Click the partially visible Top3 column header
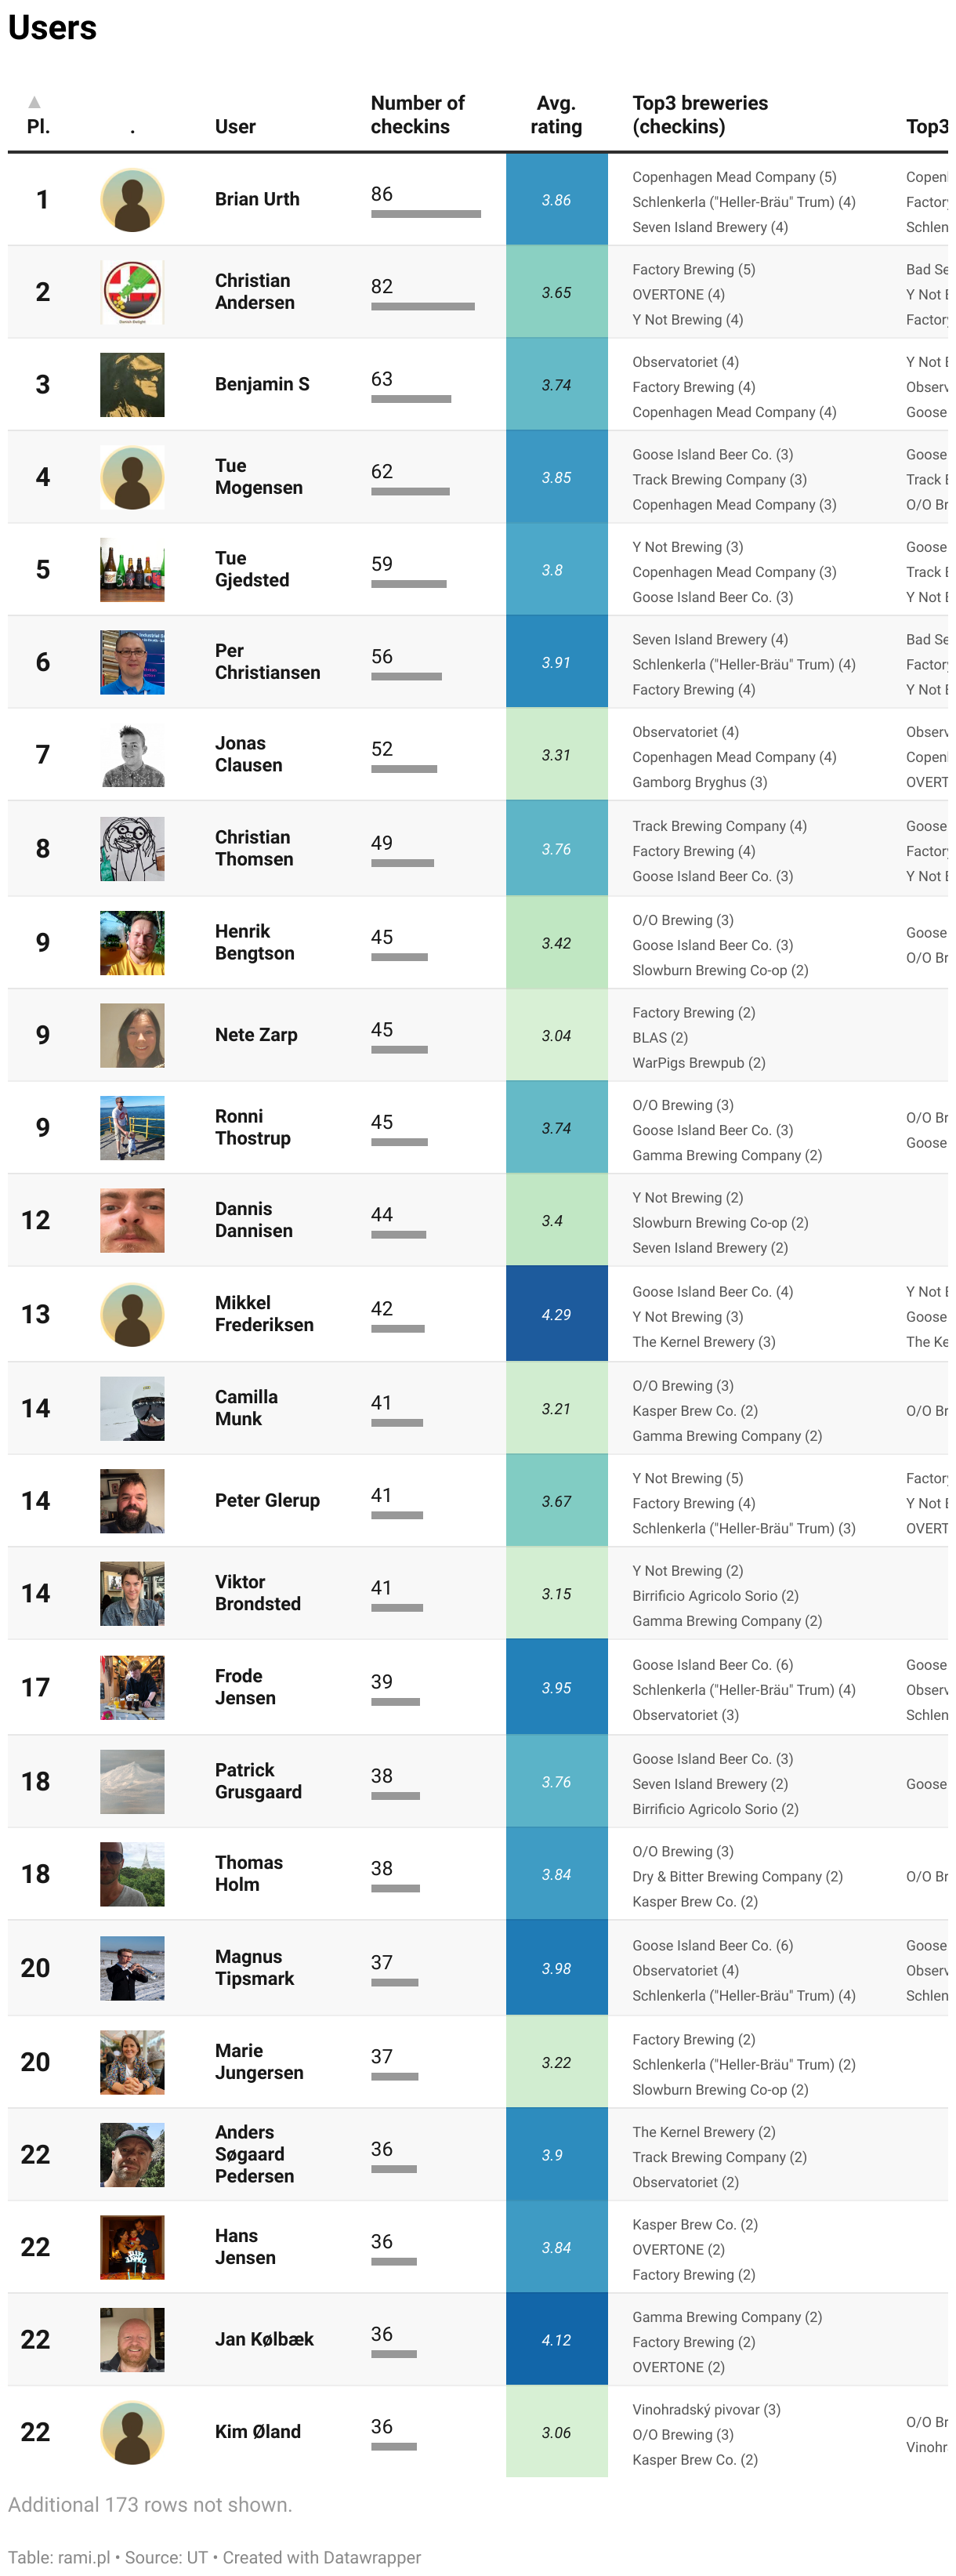The height and width of the screenshot is (2576, 956). (927, 127)
